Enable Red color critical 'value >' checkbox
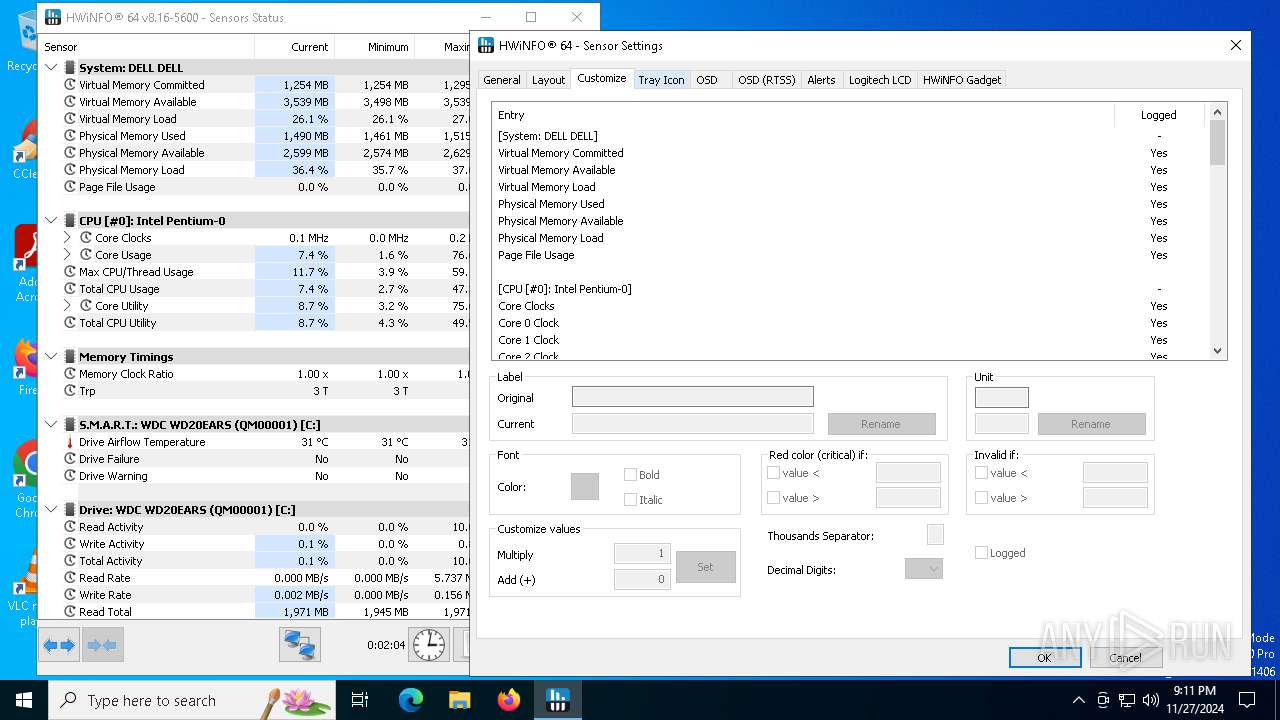Viewport: 1280px width, 720px height. click(773, 497)
